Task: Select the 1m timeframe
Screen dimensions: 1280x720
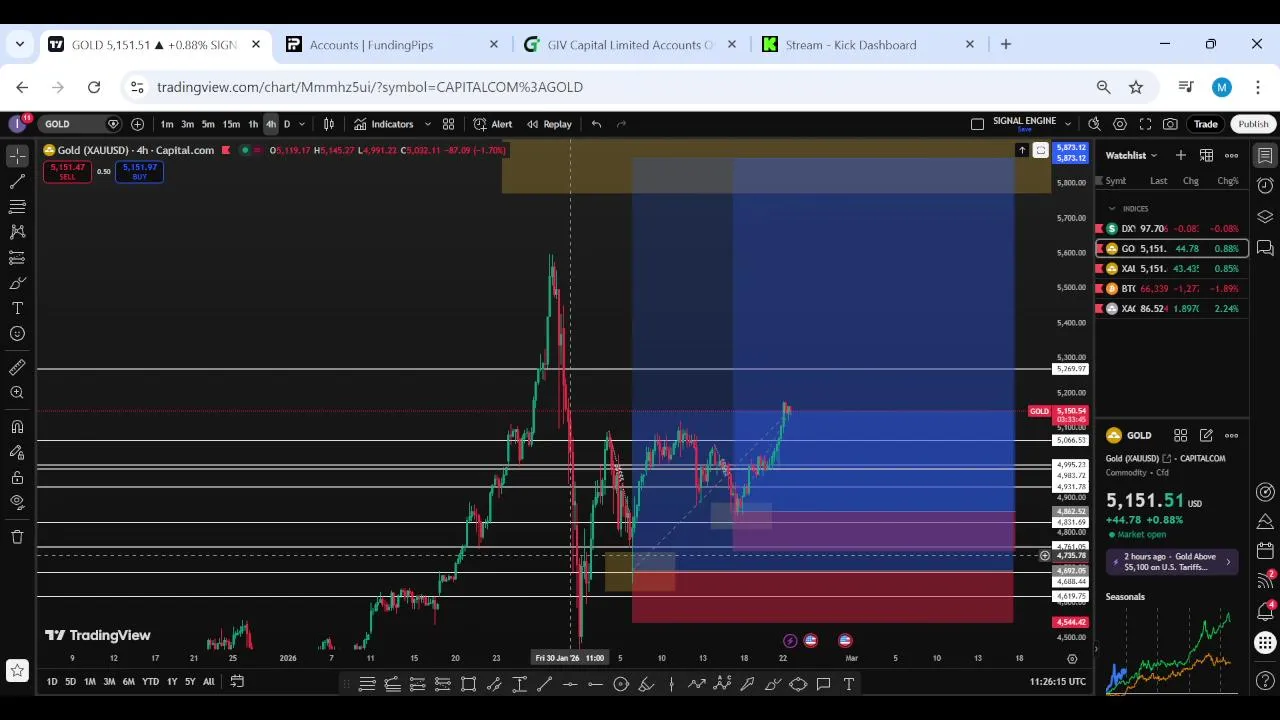Action: (x=167, y=124)
